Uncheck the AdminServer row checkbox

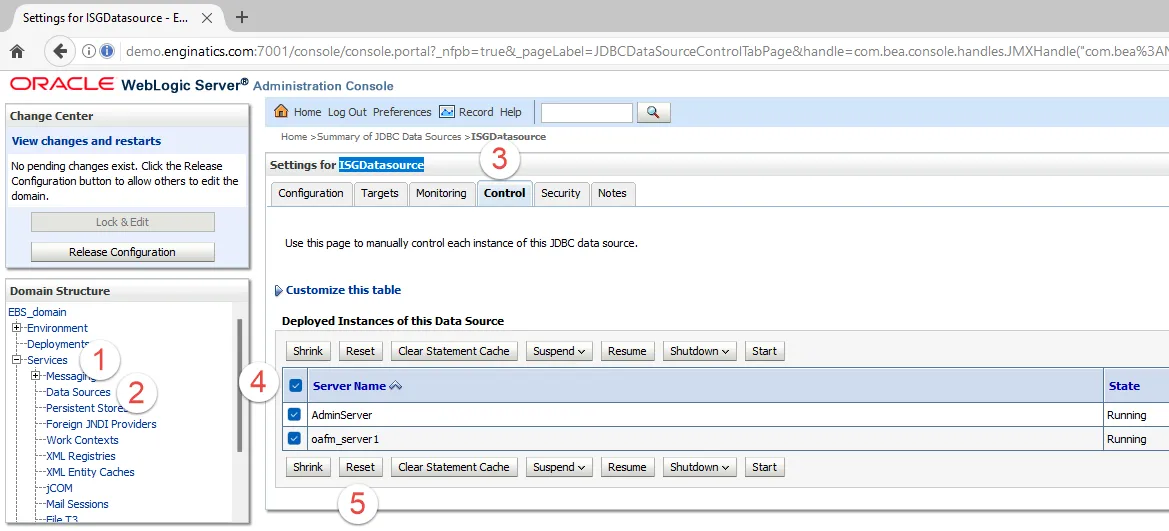point(295,415)
